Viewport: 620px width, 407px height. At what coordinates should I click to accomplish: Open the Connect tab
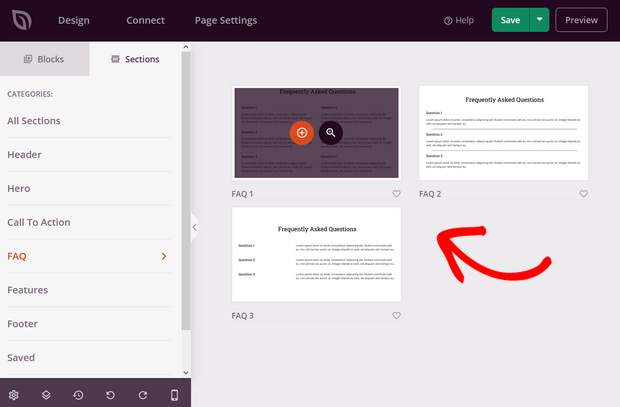(x=145, y=20)
